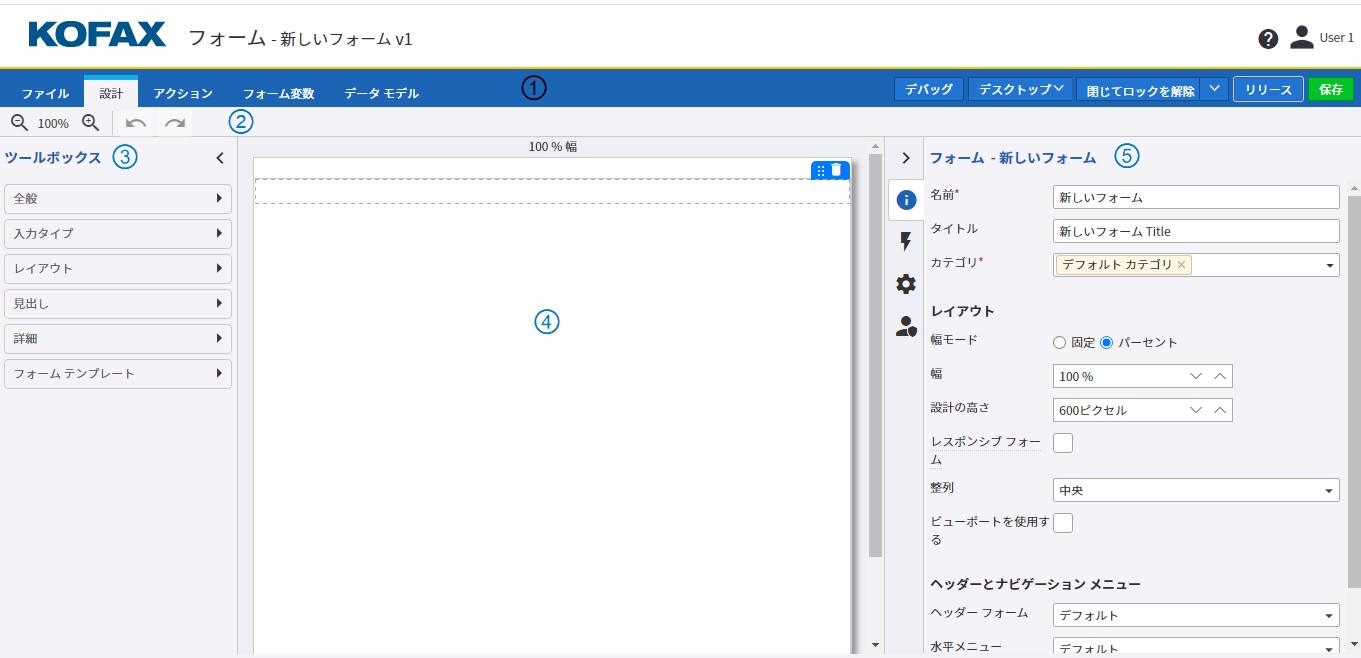The width and height of the screenshot is (1361, 658).
Task: Expand the 入力タイプ toolbox section
Action: [117, 233]
